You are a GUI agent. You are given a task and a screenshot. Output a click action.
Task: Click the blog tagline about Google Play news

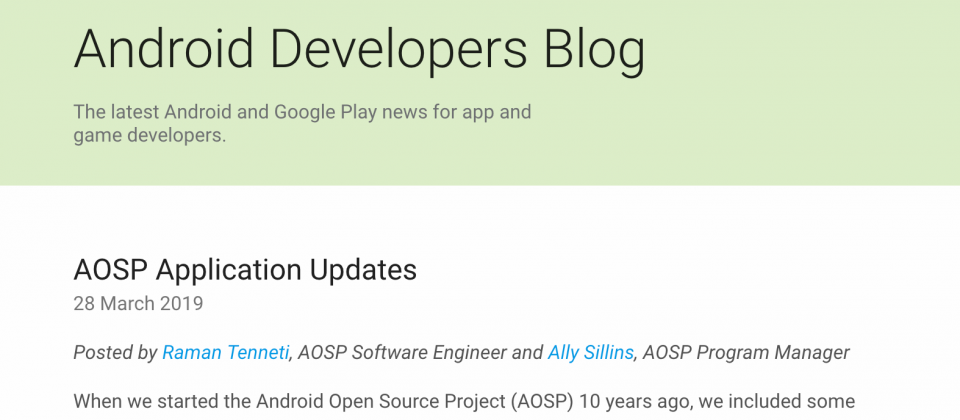(x=302, y=124)
